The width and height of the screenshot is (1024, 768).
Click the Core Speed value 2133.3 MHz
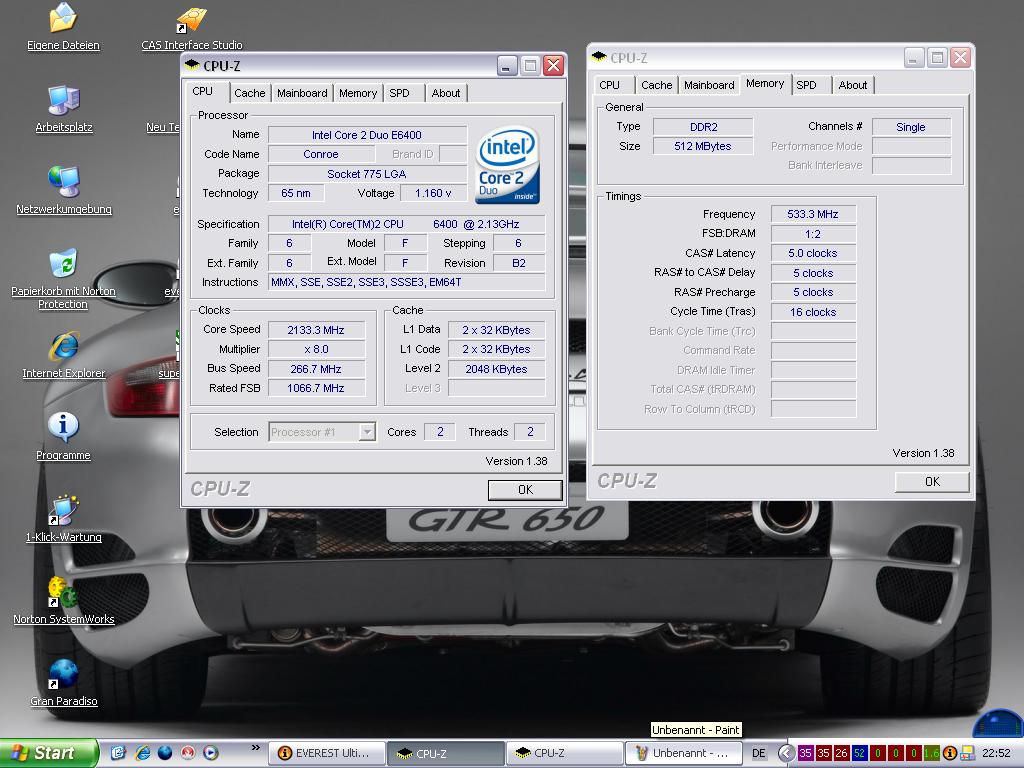[x=316, y=330]
